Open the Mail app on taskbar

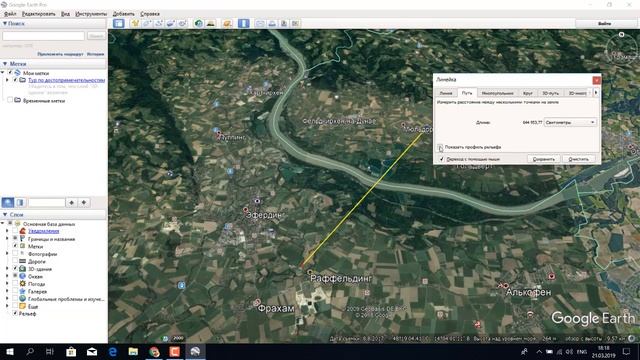click(92, 351)
